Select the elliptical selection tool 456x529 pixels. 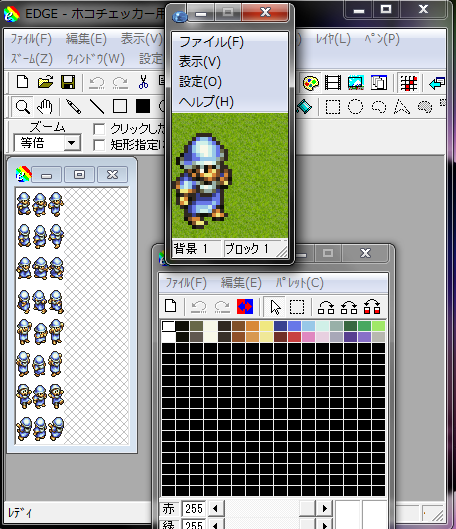(355, 107)
